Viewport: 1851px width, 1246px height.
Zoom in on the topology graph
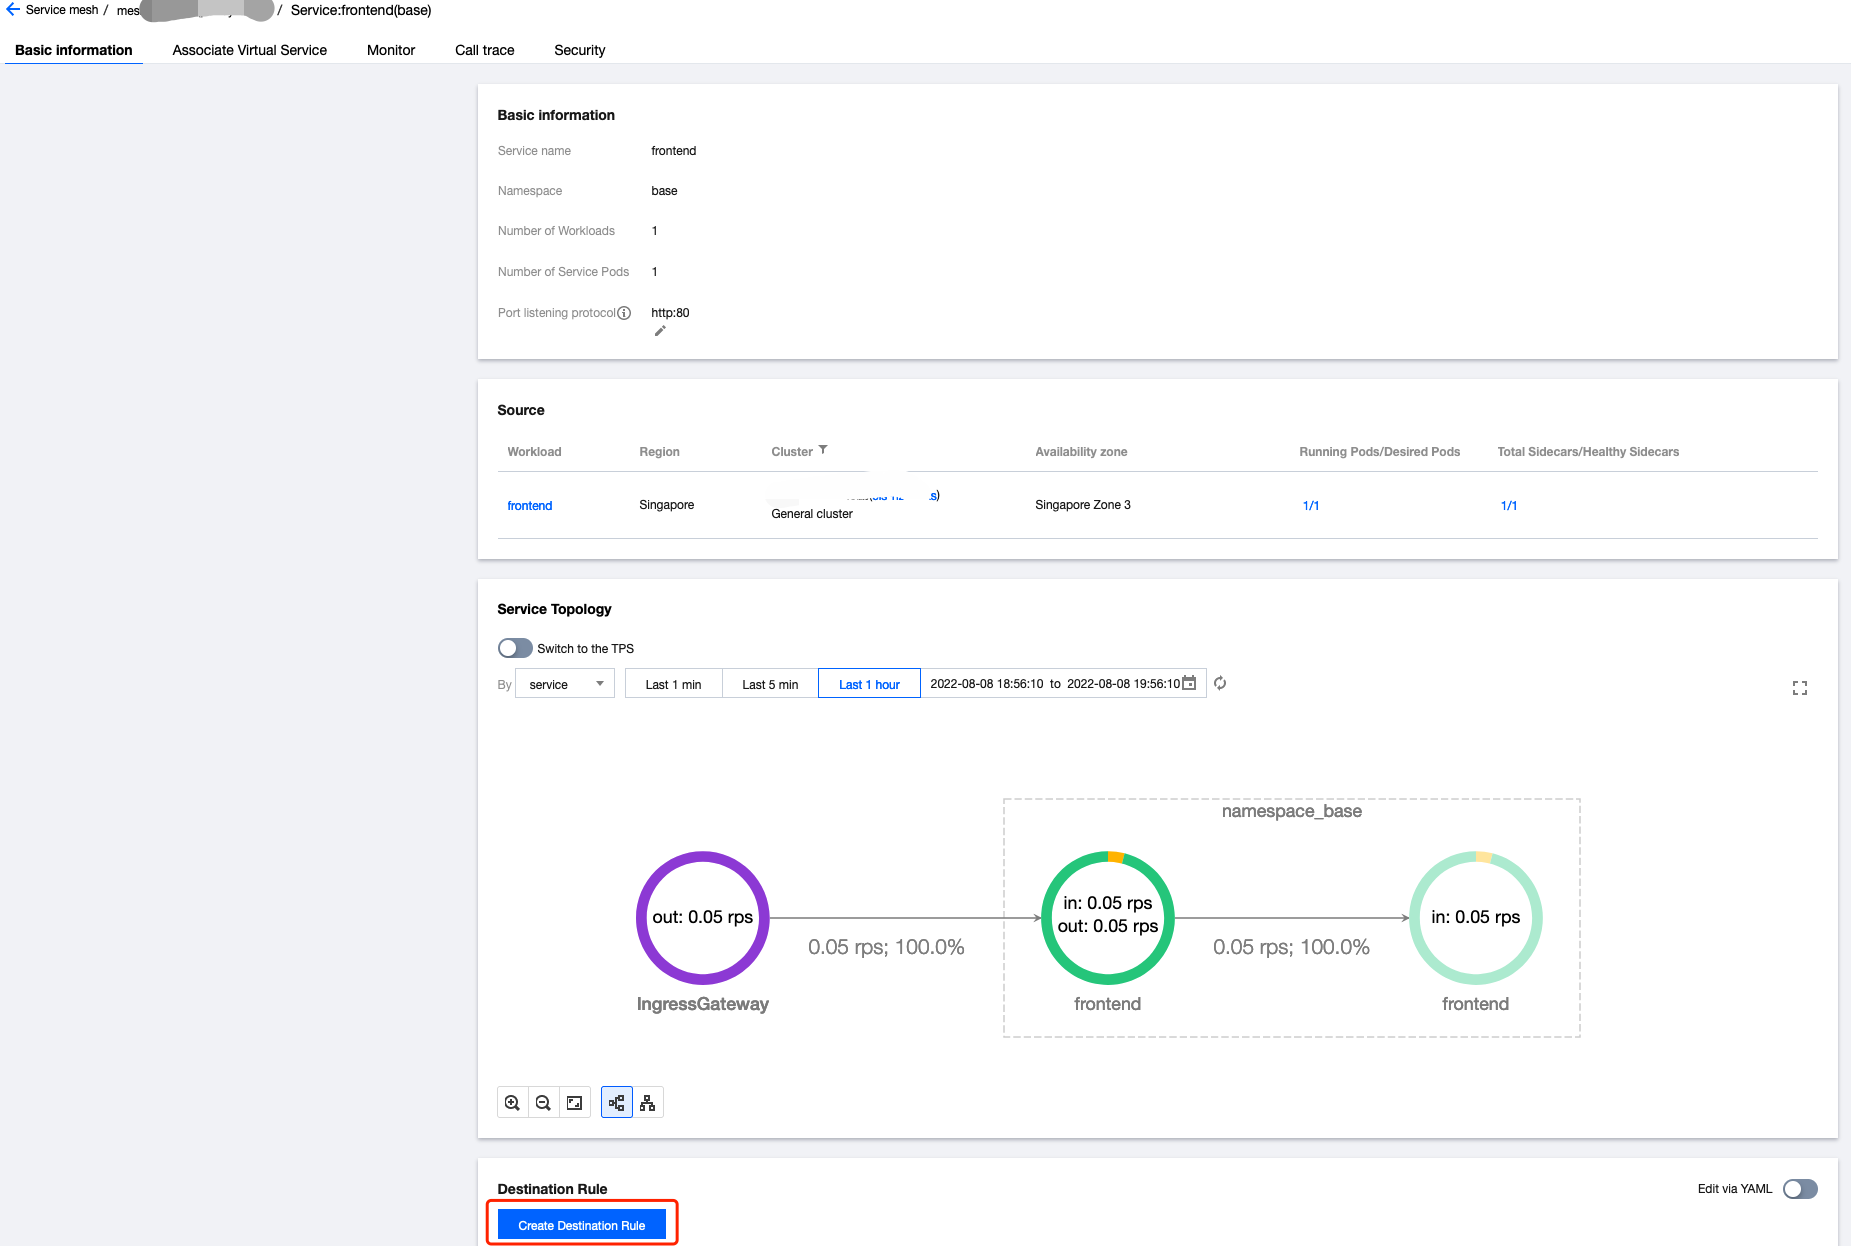tap(512, 1103)
